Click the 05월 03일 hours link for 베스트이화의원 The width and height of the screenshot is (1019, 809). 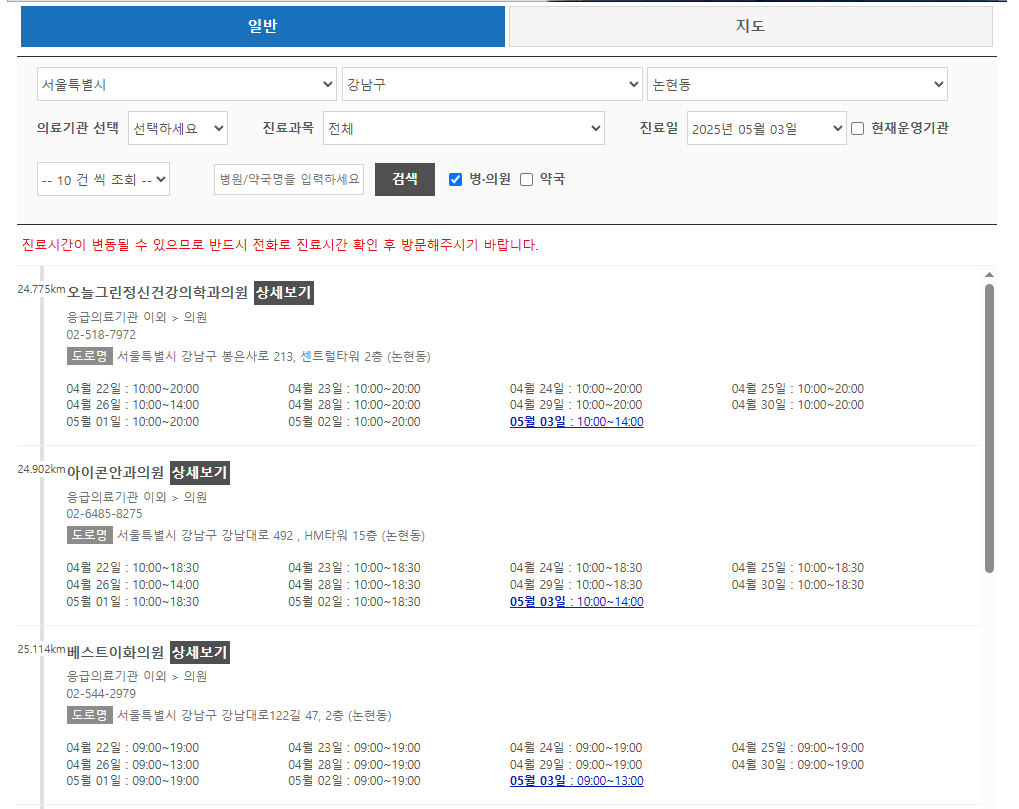pyautogui.click(x=576, y=780)
